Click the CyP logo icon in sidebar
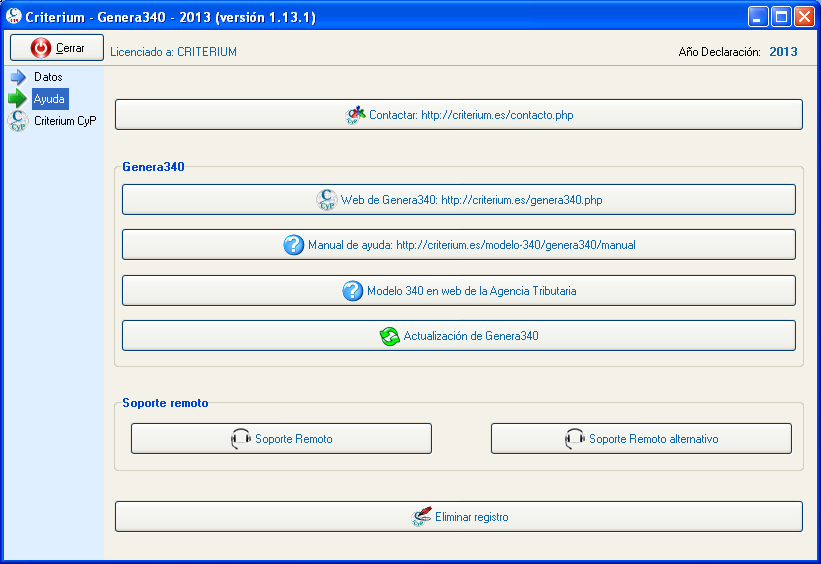This screenshot has width=821, height=564. [18, 120]
